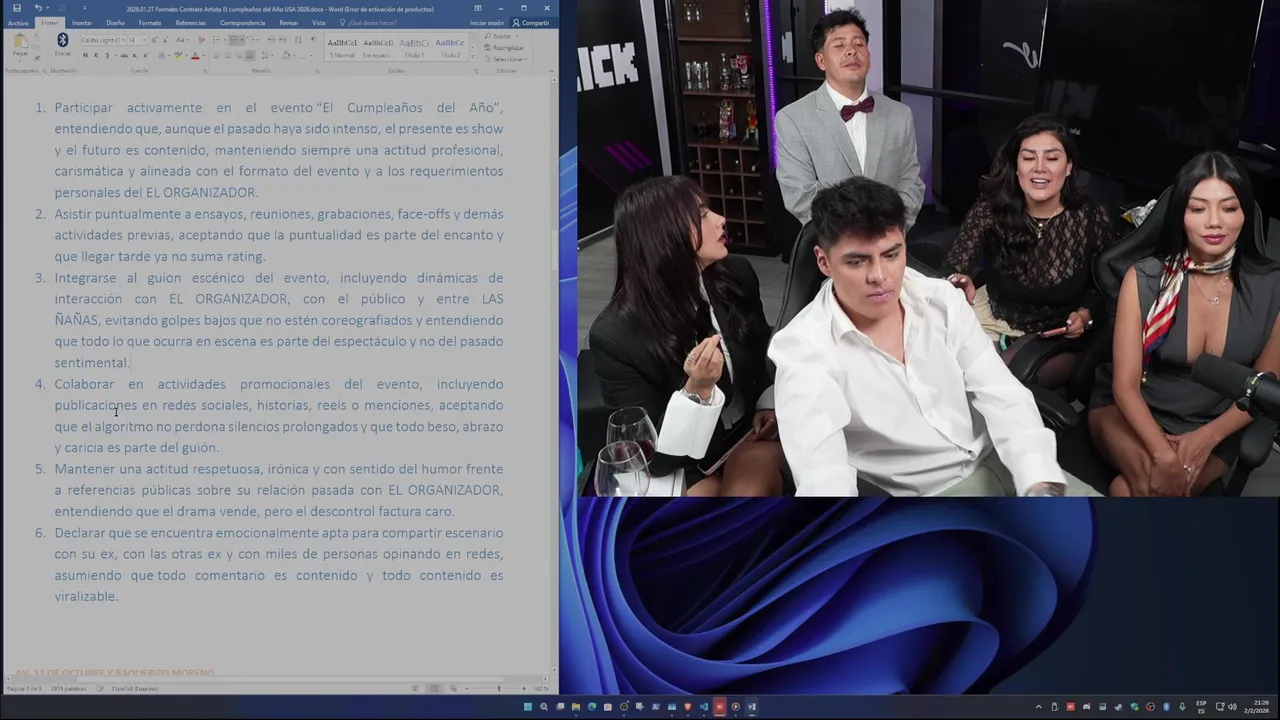The image size is (1280, 720).
Task: Justify the paragraph text
Action: click(250, 55)
